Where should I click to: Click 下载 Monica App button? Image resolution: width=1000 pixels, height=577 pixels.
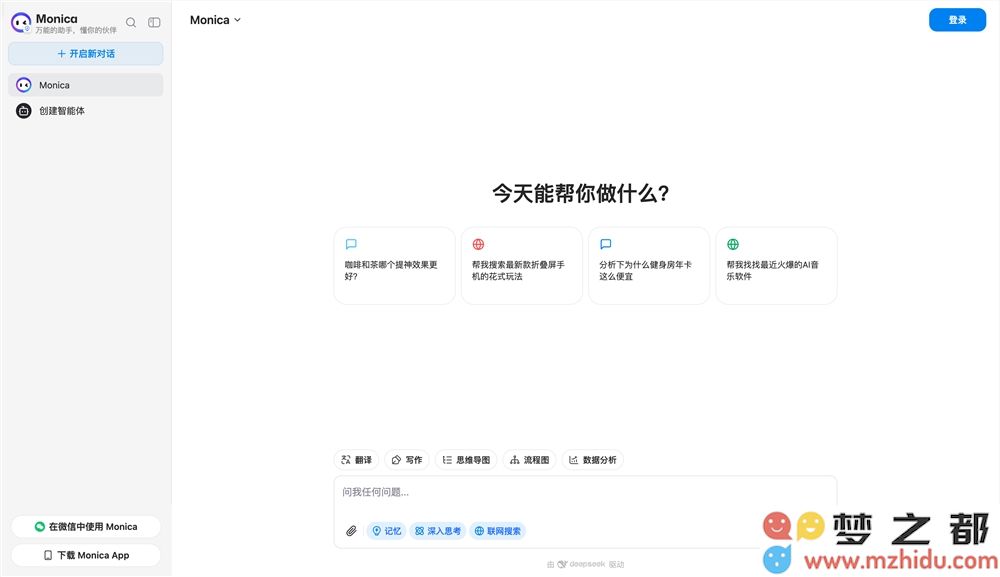click(86, 555)
